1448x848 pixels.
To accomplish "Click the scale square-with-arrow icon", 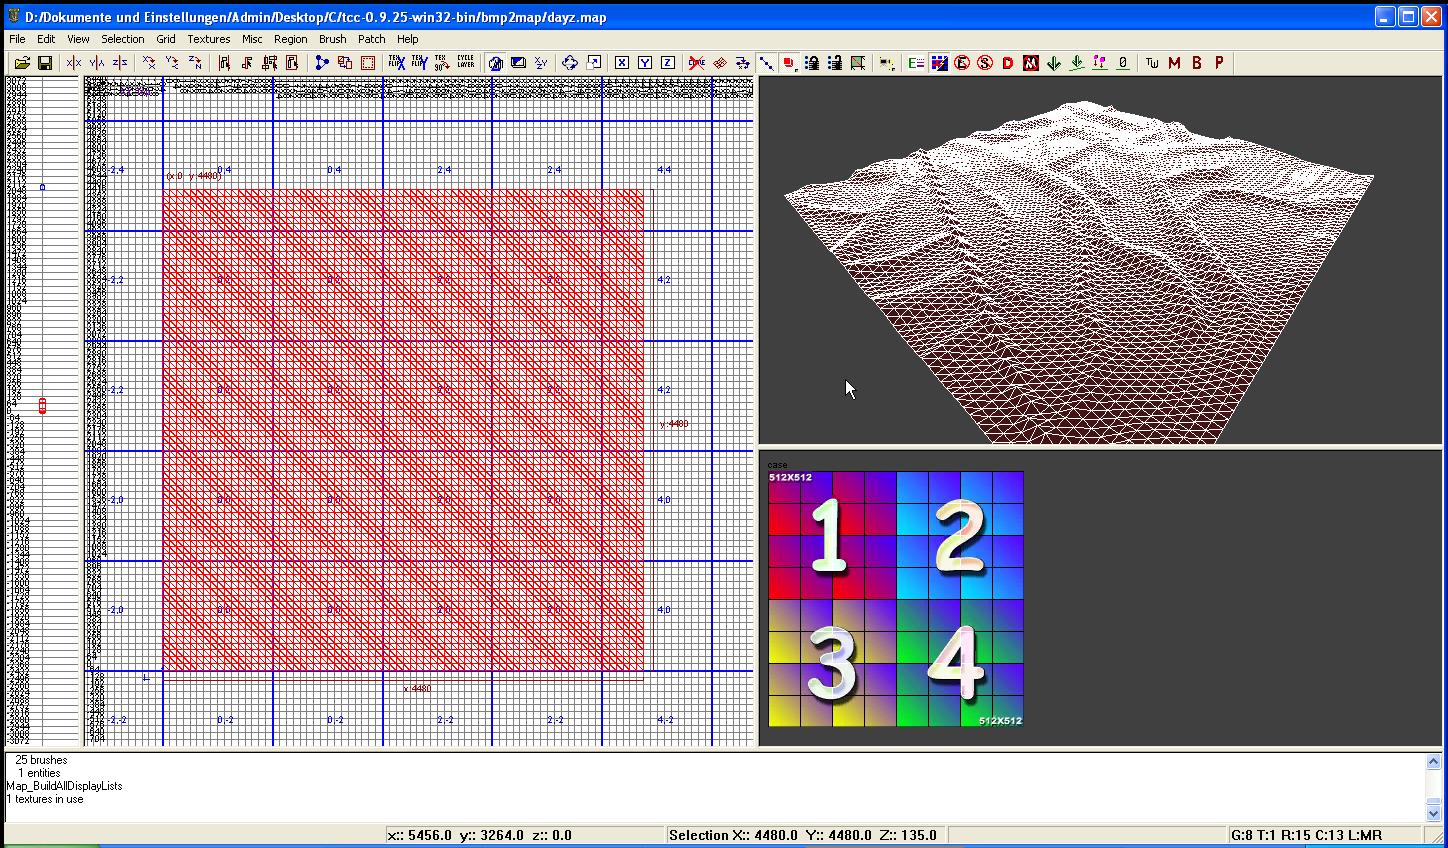I will pyautogui.click(x=594, y=63).
